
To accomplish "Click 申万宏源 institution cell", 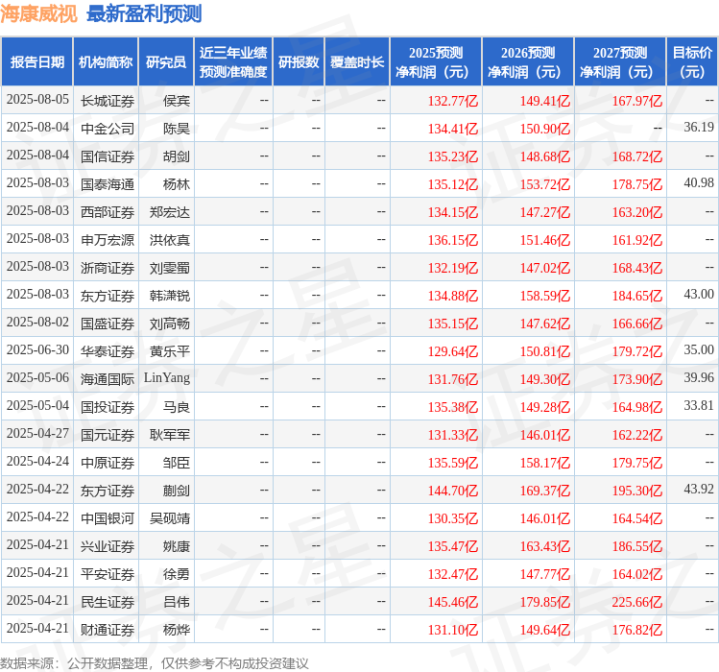I will coord(107,240).
